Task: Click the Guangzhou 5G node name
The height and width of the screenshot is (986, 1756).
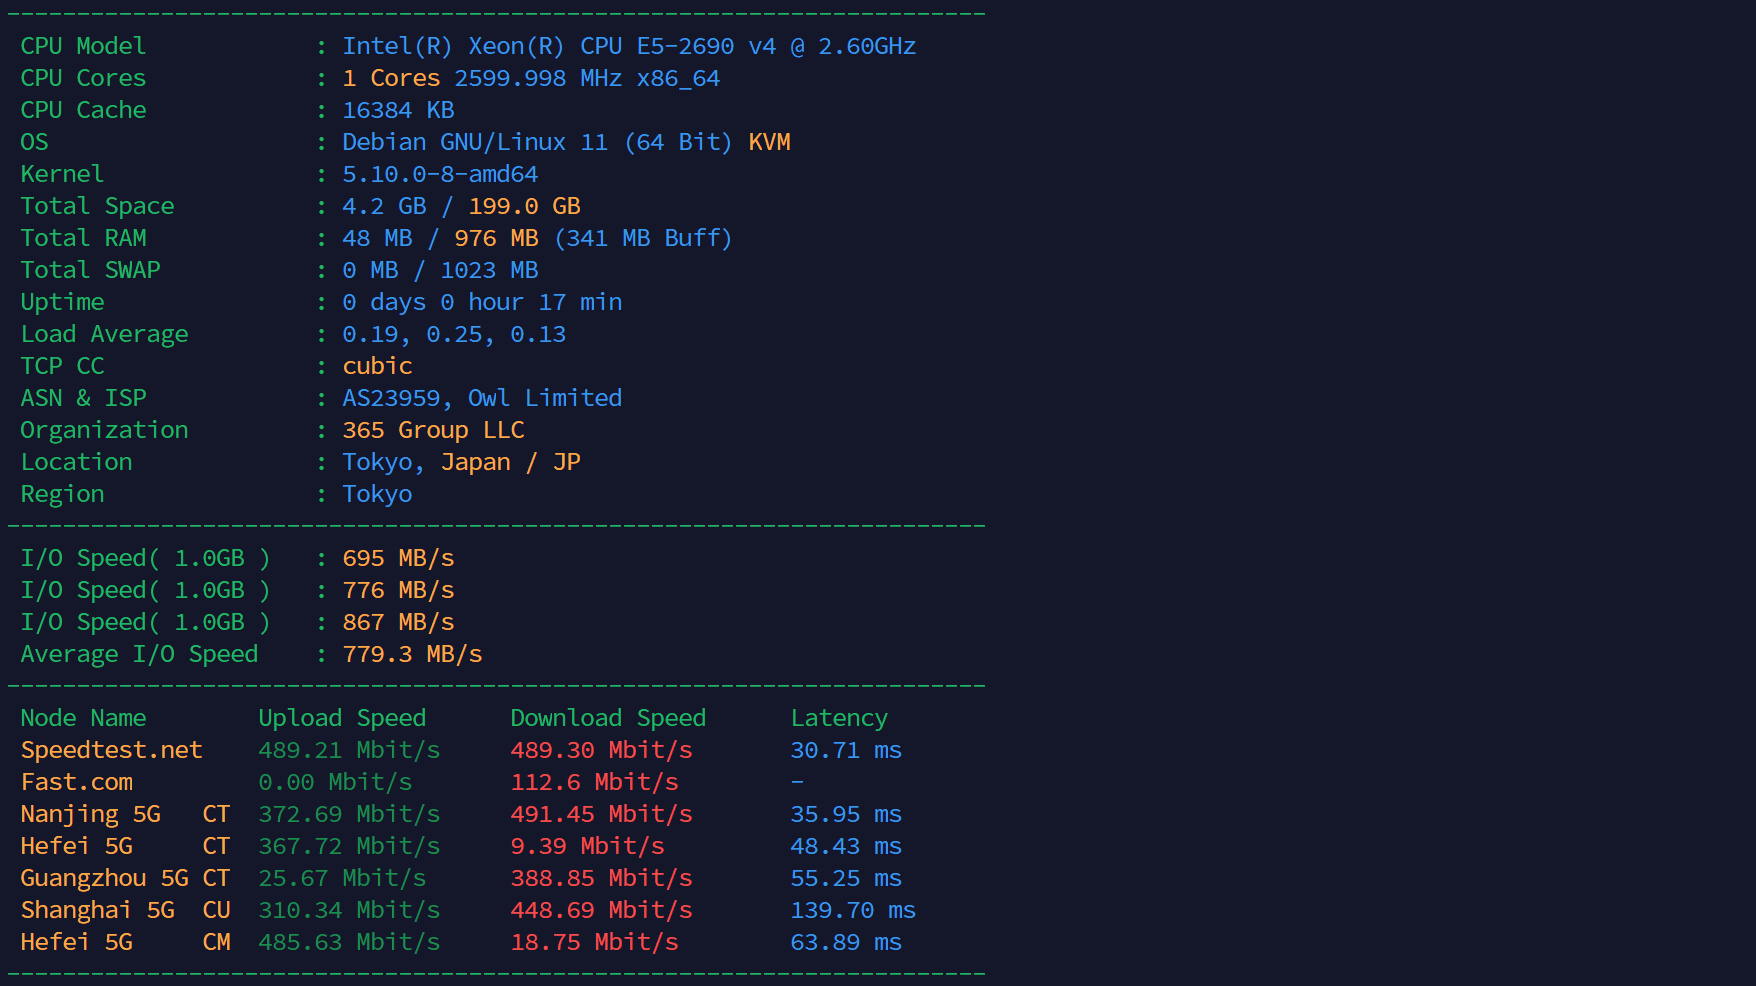Action: [104, 878]
